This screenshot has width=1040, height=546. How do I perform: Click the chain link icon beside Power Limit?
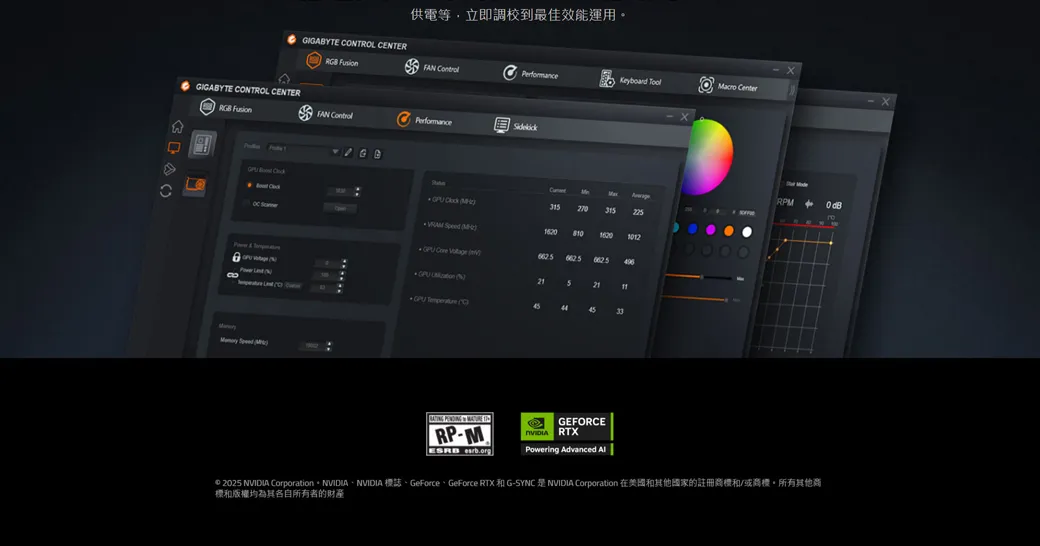(x=233, y=274)
